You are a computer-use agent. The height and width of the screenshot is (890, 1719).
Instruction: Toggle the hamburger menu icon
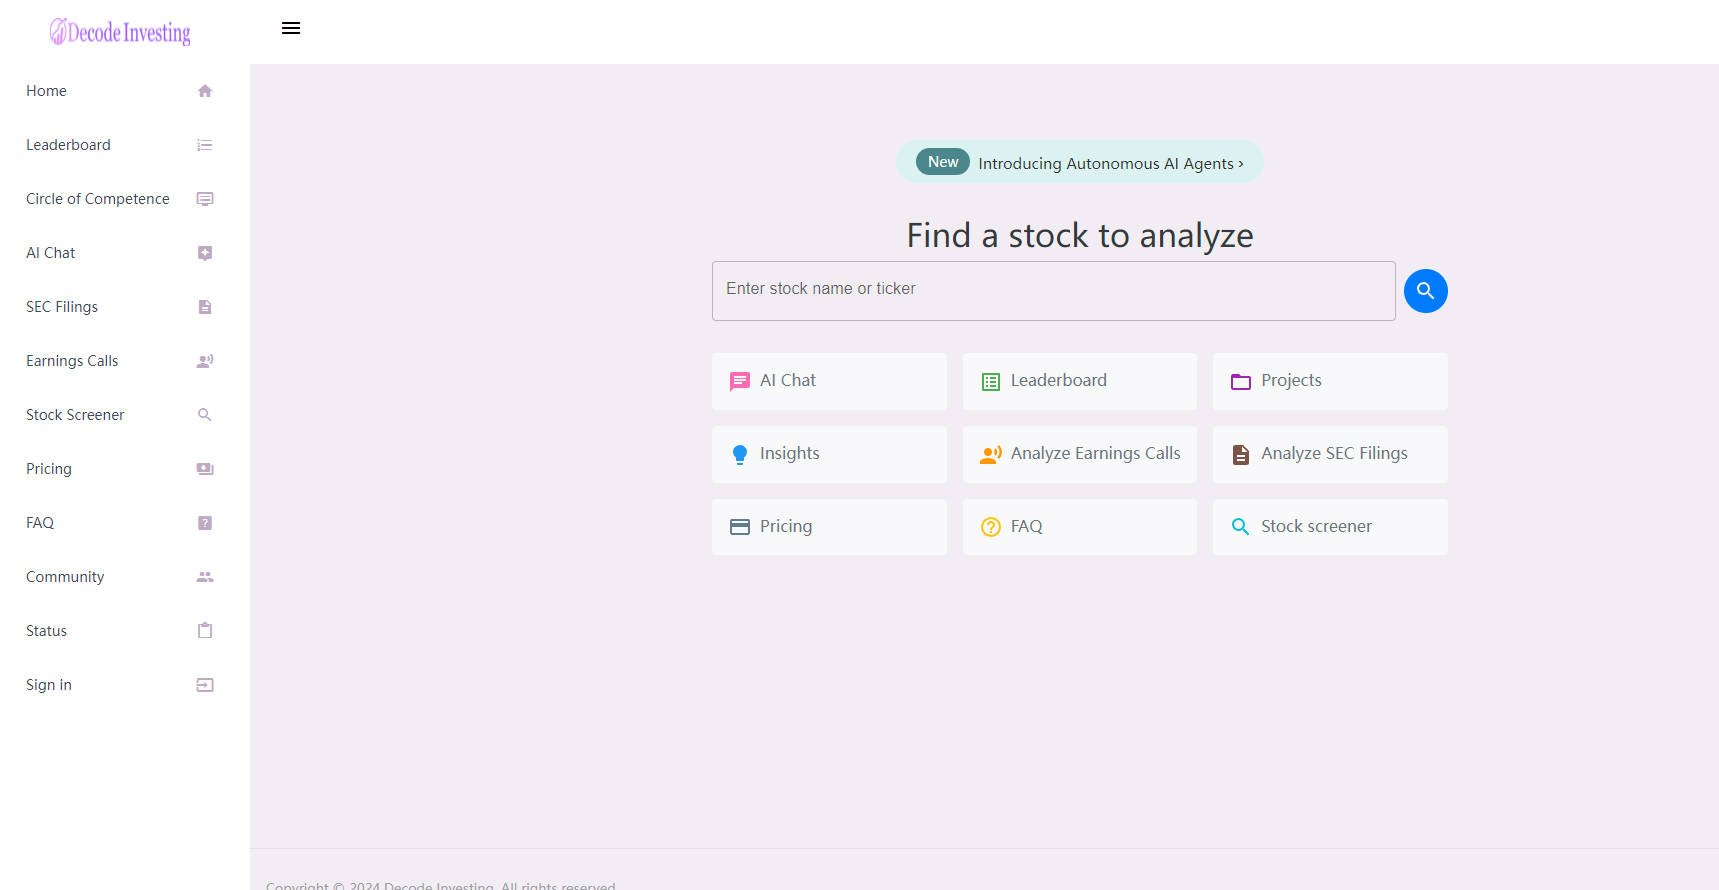pos(291,28)
